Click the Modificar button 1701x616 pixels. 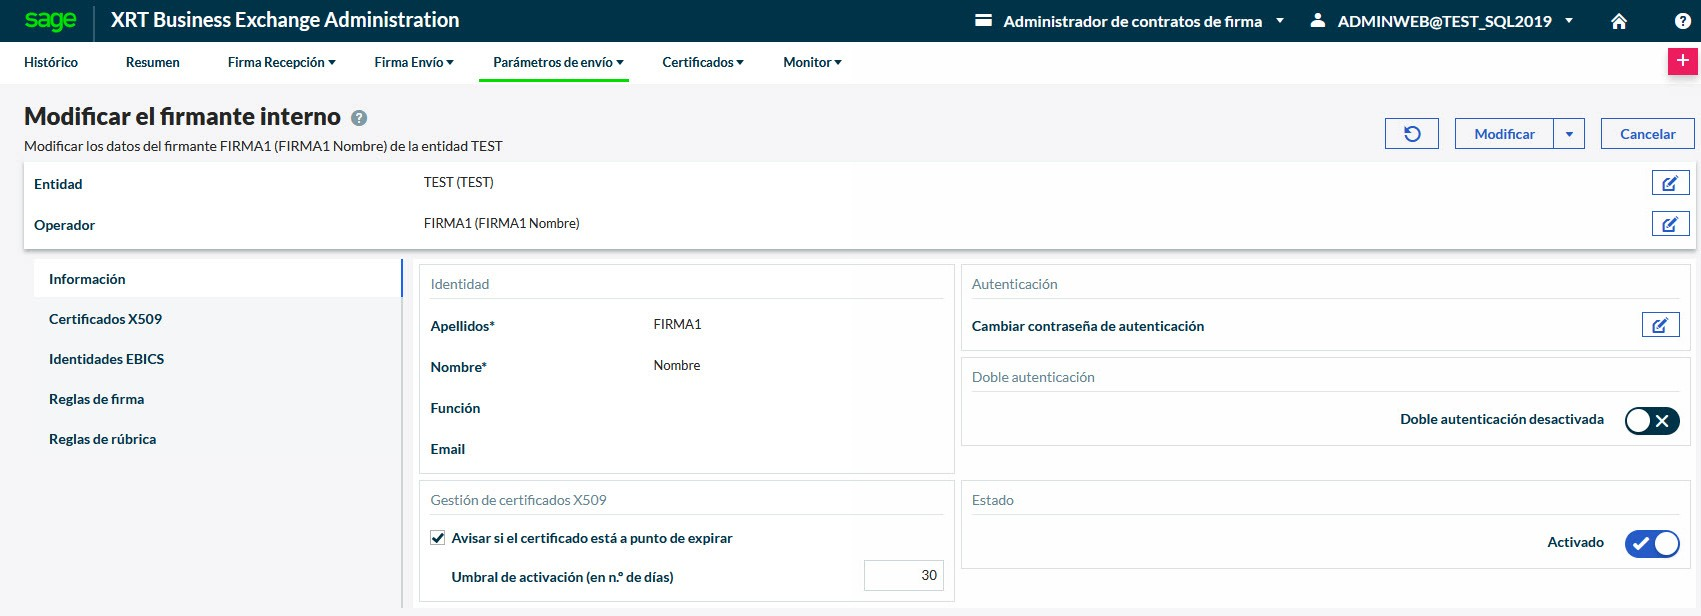[x=1504, y=134]
